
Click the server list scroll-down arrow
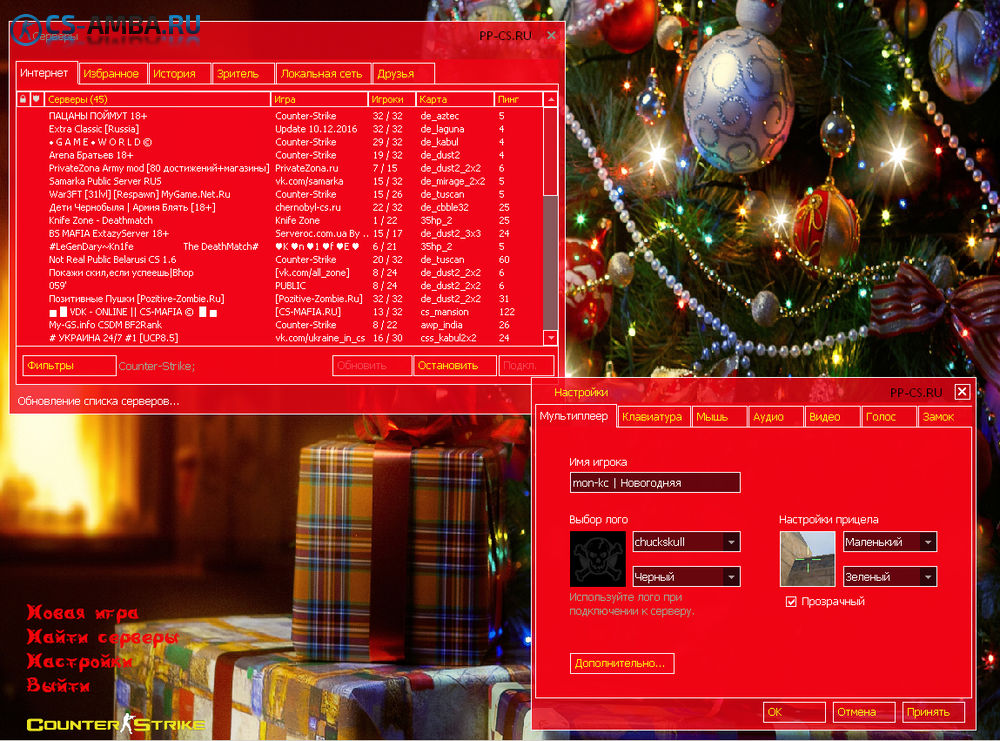coord(550,337)
